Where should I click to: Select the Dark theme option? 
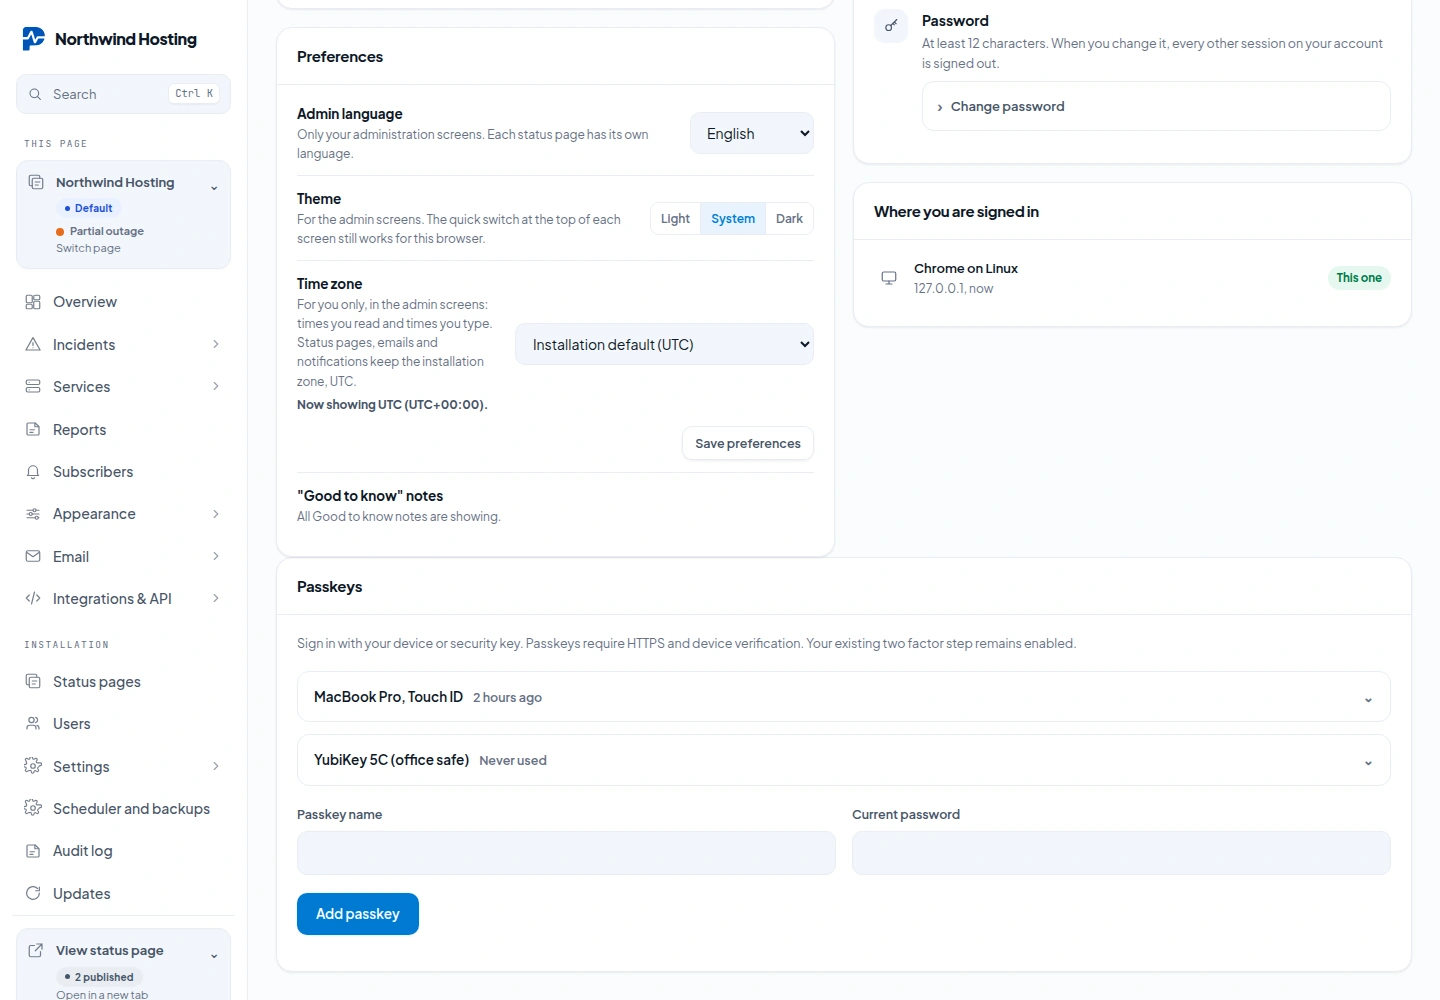(x=789, y=219)
